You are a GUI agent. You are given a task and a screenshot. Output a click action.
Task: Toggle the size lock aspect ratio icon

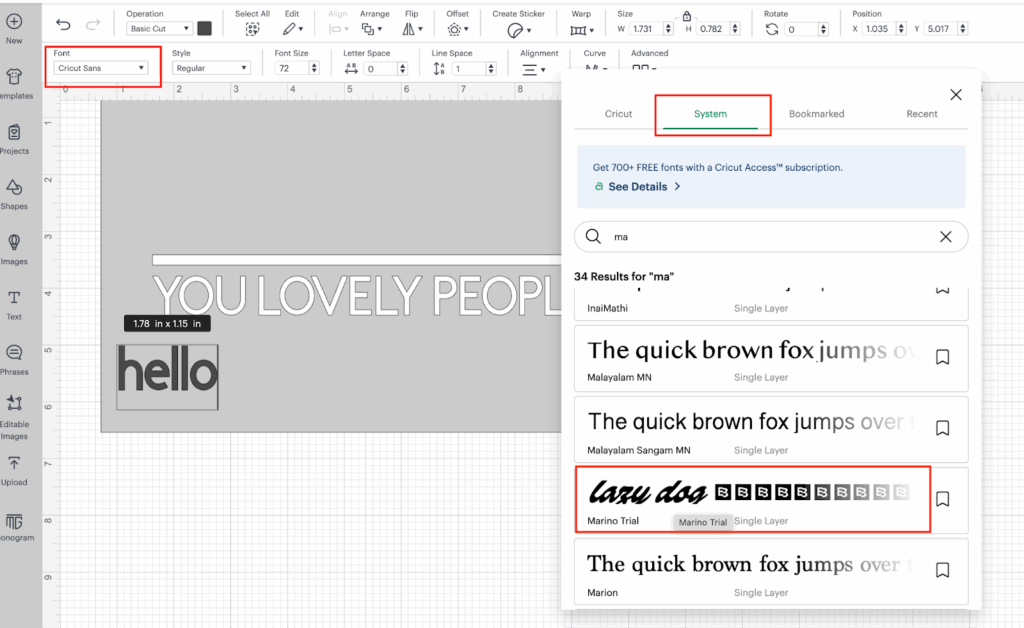686,16
